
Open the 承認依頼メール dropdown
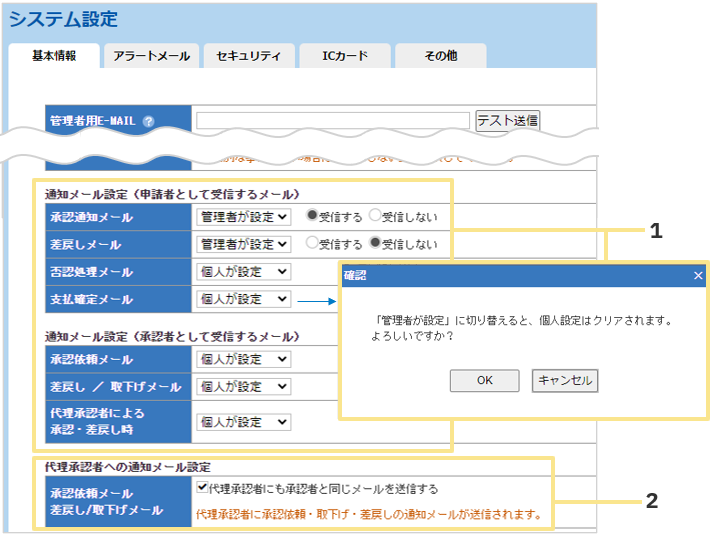pyautogui.click(x=243, y=359)
